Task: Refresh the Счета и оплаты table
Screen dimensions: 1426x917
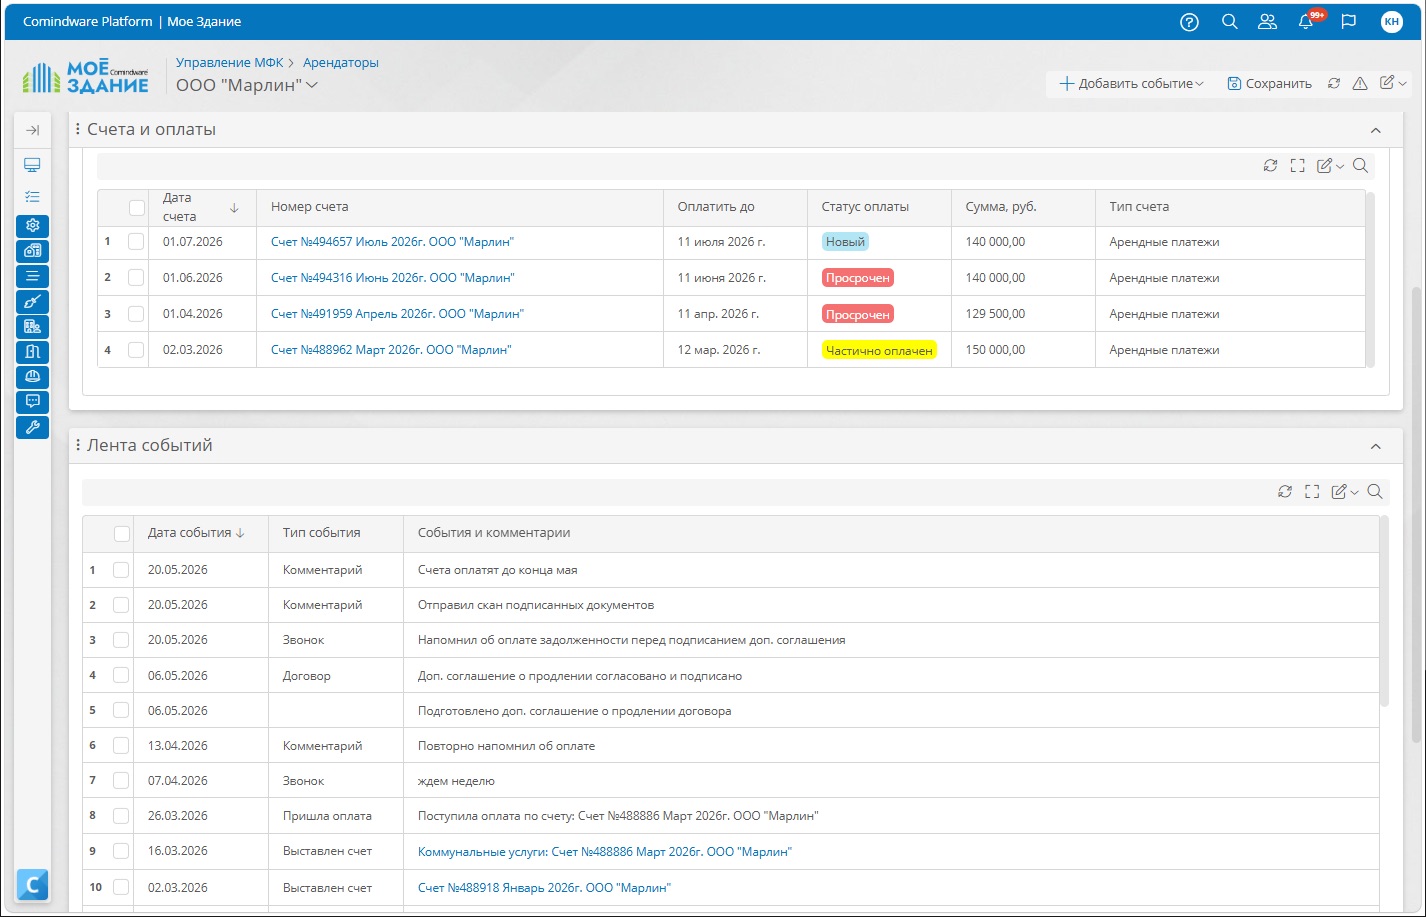Action: pyautogui.click(x=1270, y=166)
